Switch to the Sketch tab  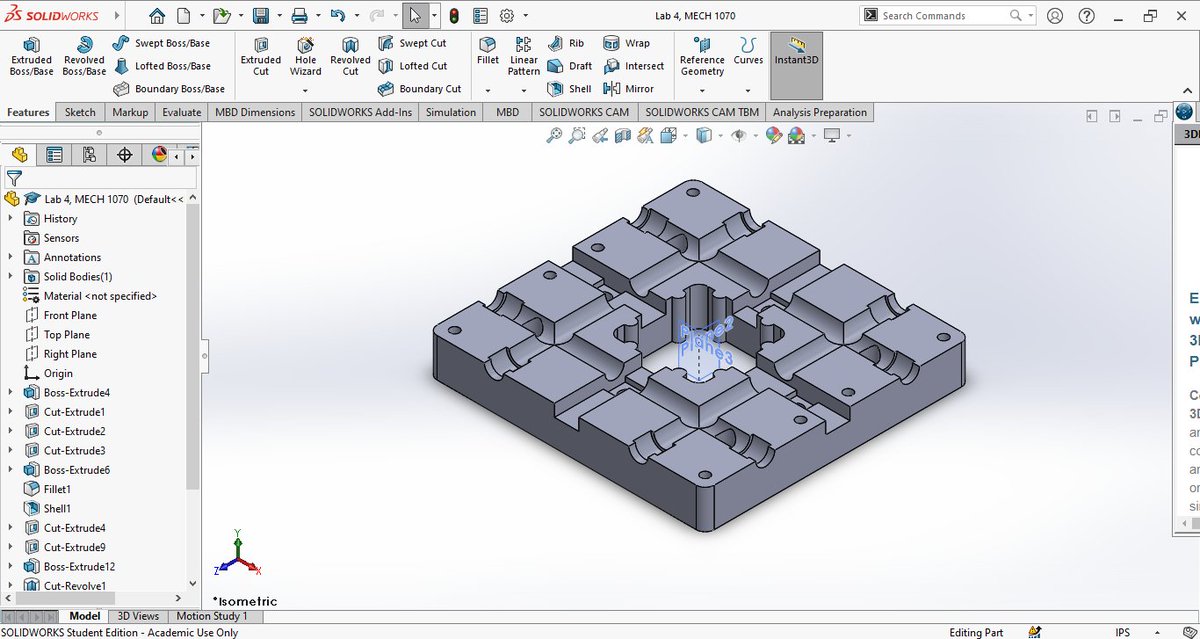pyautogui.click(x=80, y=112)
